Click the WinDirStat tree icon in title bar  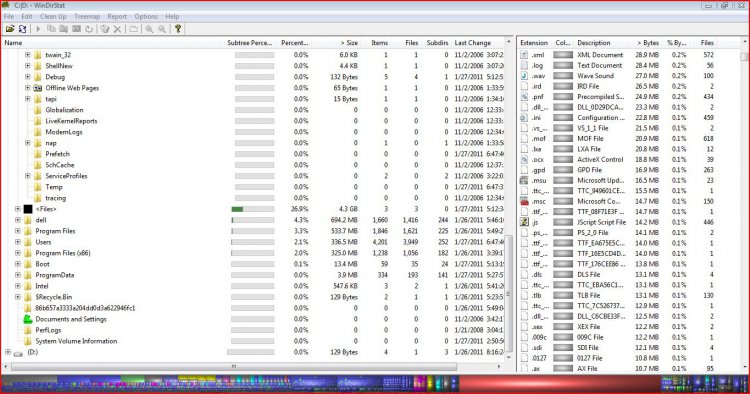[6, 5]
